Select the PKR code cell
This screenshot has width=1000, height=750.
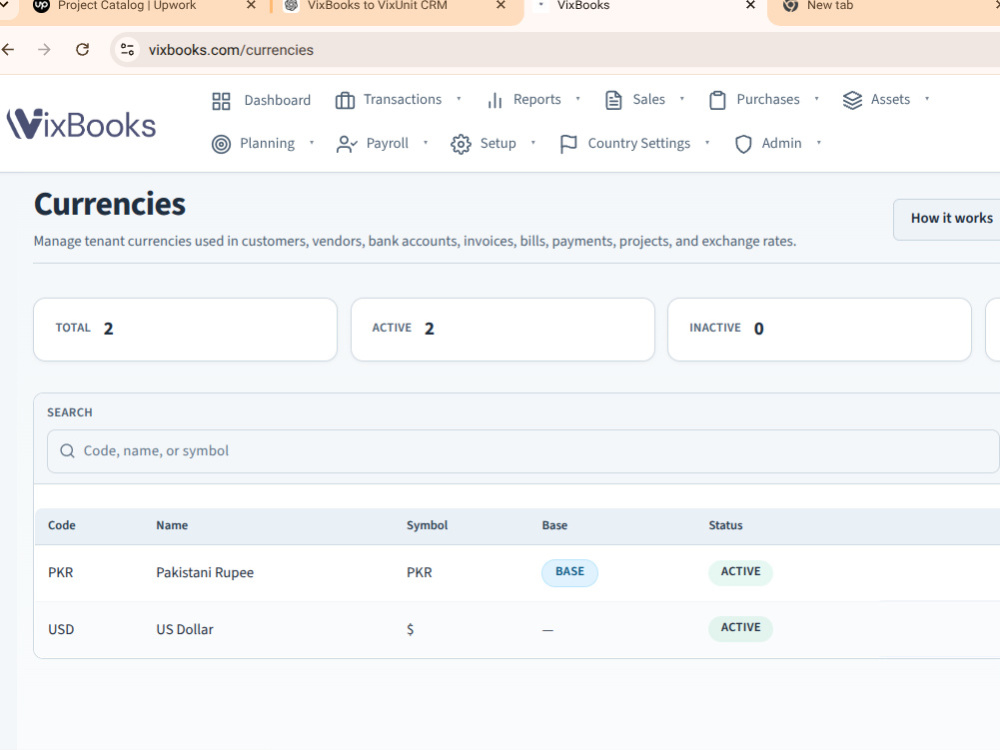[x=61, y=573]
